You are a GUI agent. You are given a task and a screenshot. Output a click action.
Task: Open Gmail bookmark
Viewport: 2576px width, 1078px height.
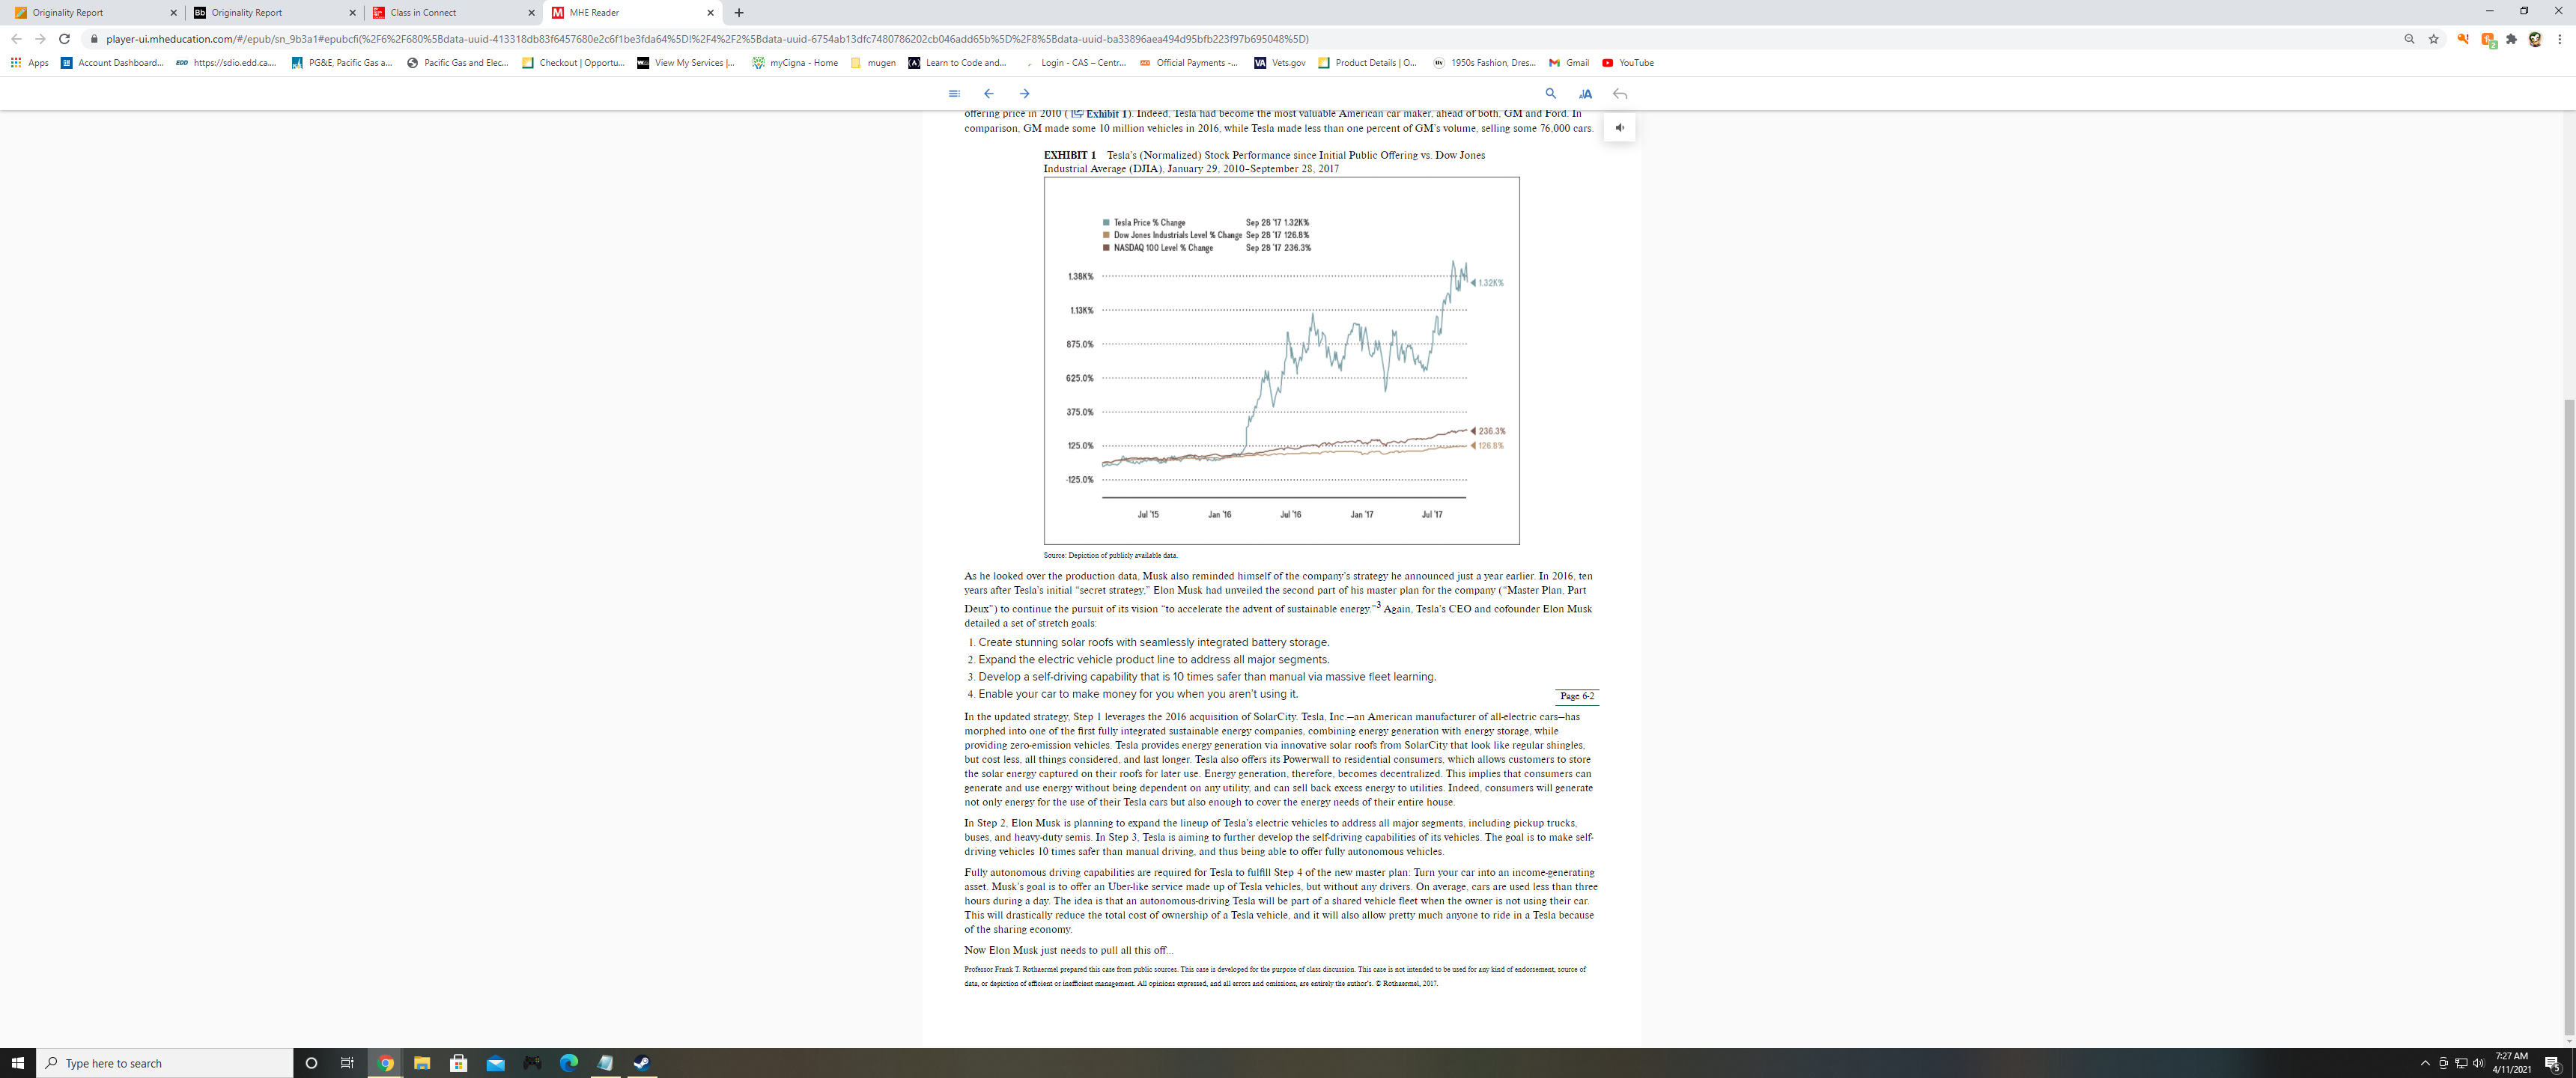(x=1569, y=63)
